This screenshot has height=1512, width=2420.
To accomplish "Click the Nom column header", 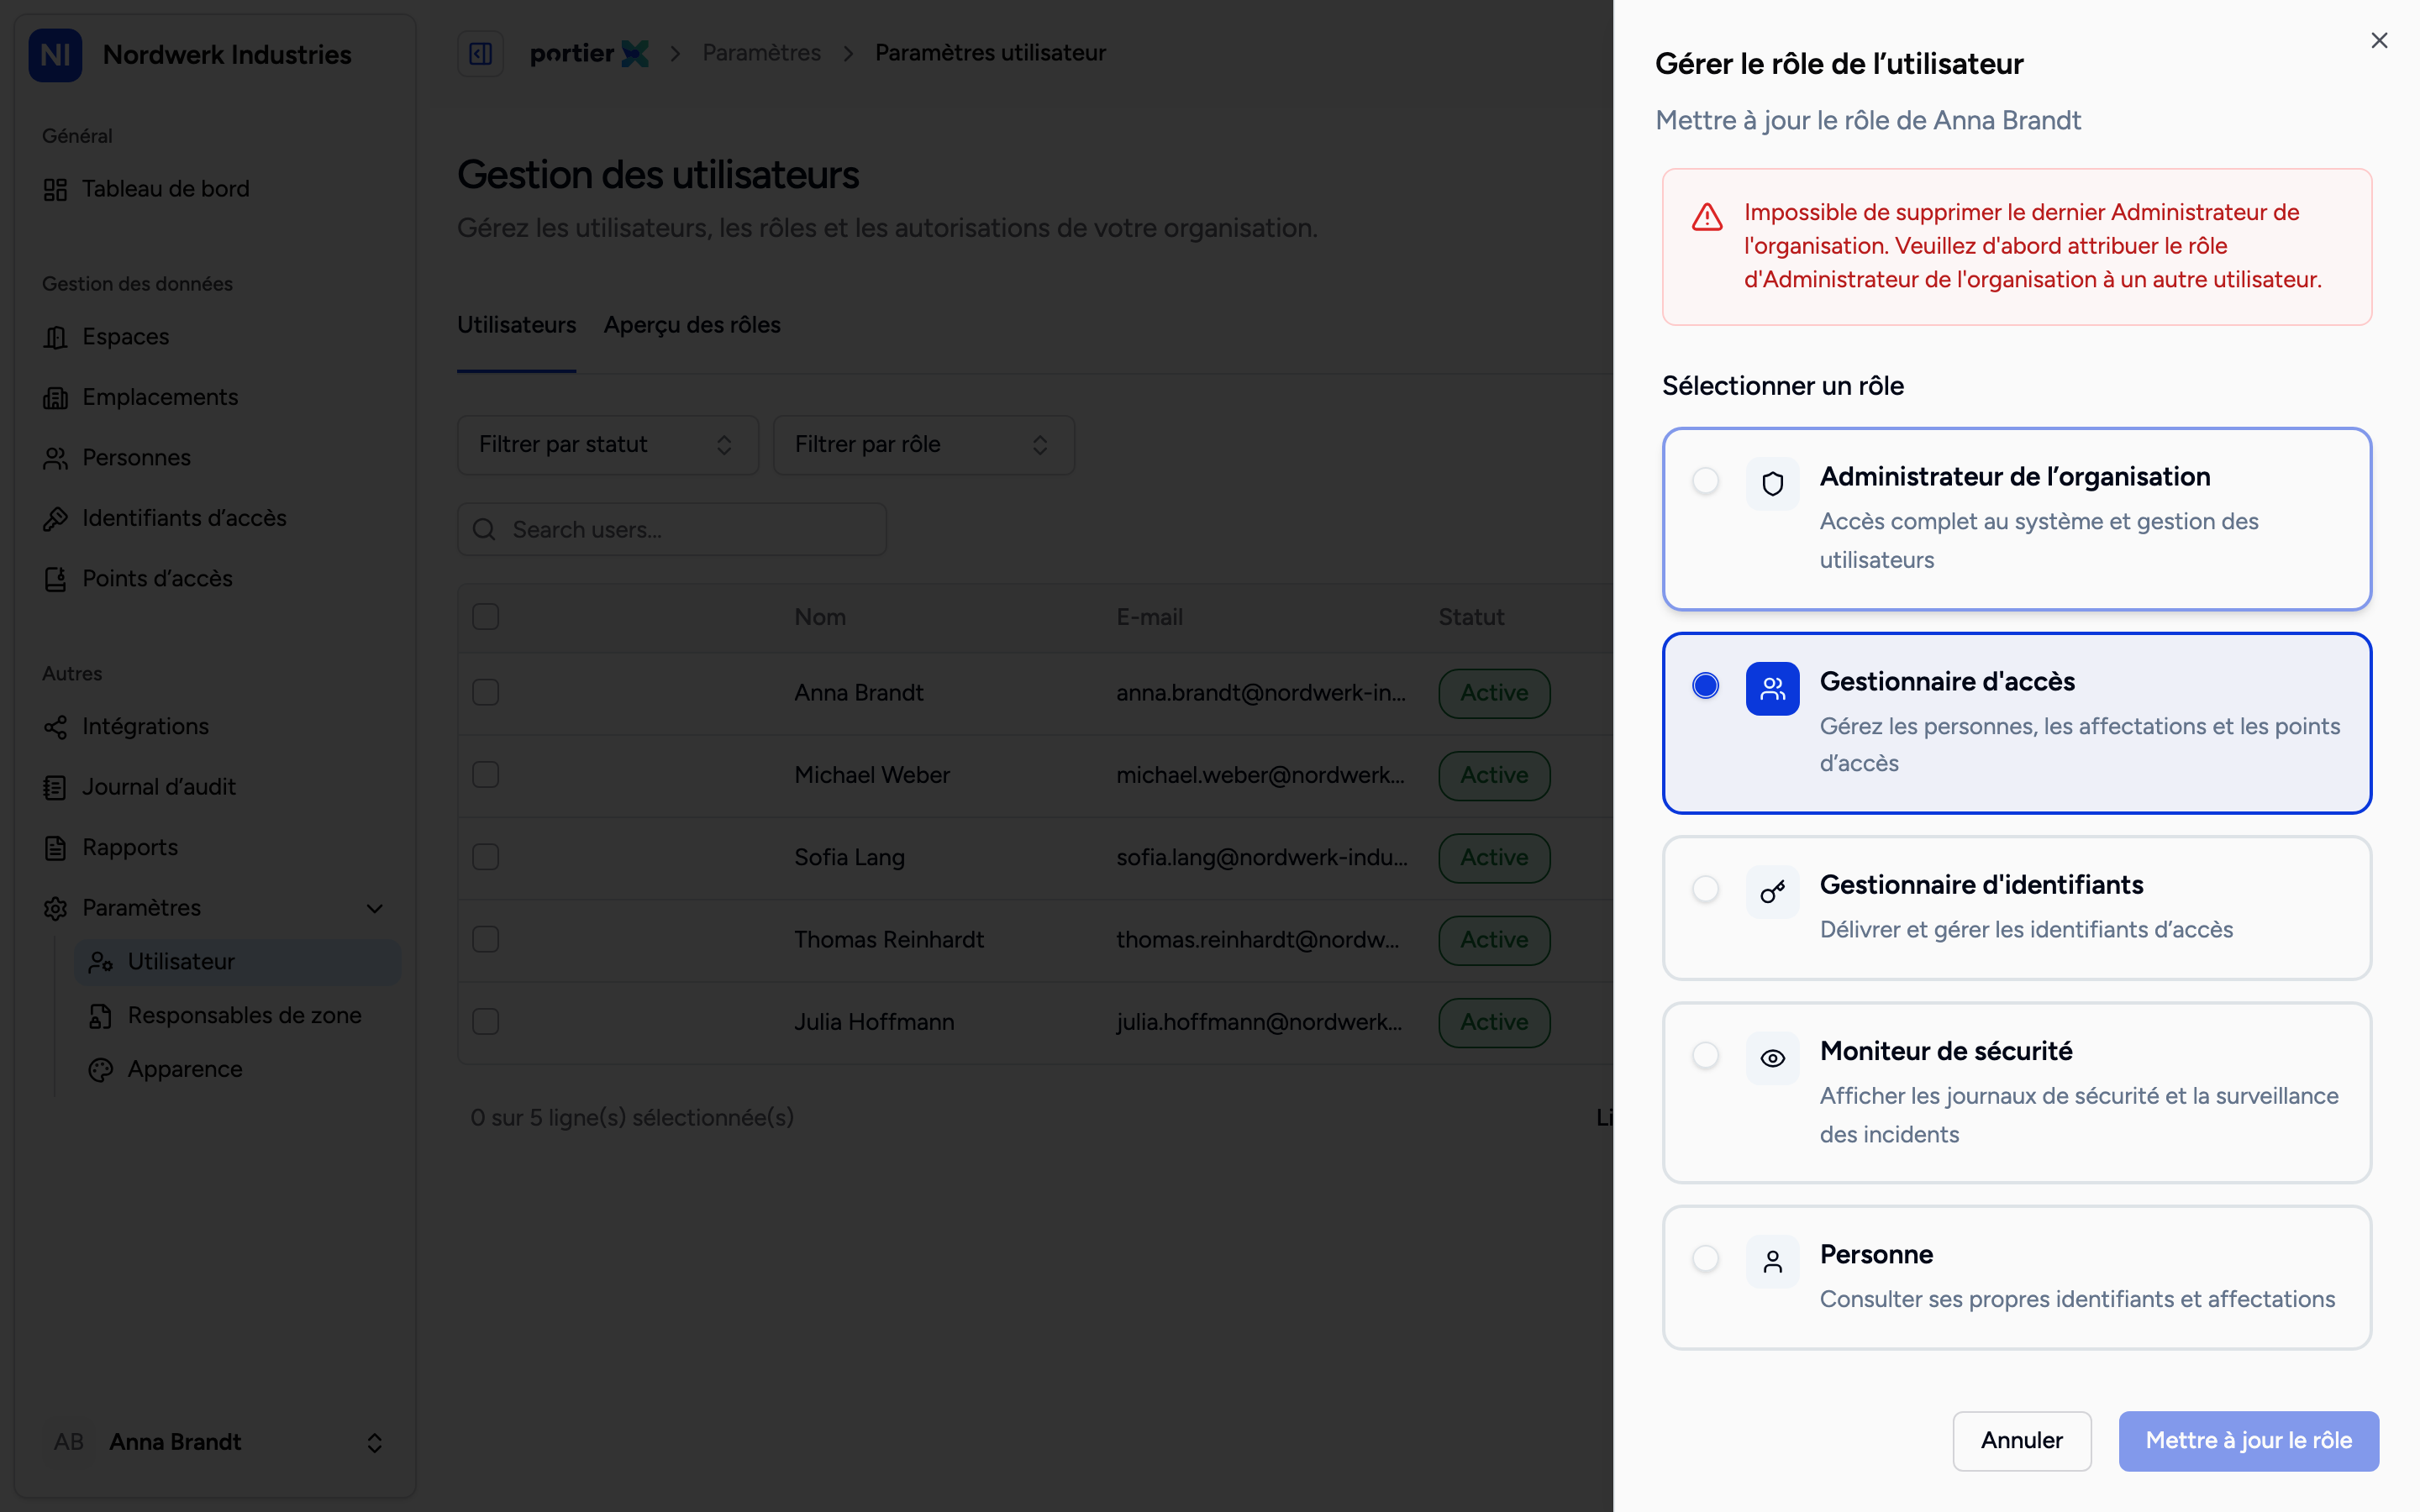I will [x=820, y=617].
